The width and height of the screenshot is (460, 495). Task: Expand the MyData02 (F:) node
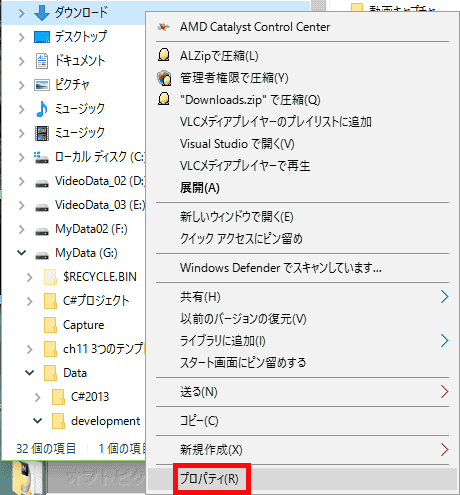tap(22, 229)
